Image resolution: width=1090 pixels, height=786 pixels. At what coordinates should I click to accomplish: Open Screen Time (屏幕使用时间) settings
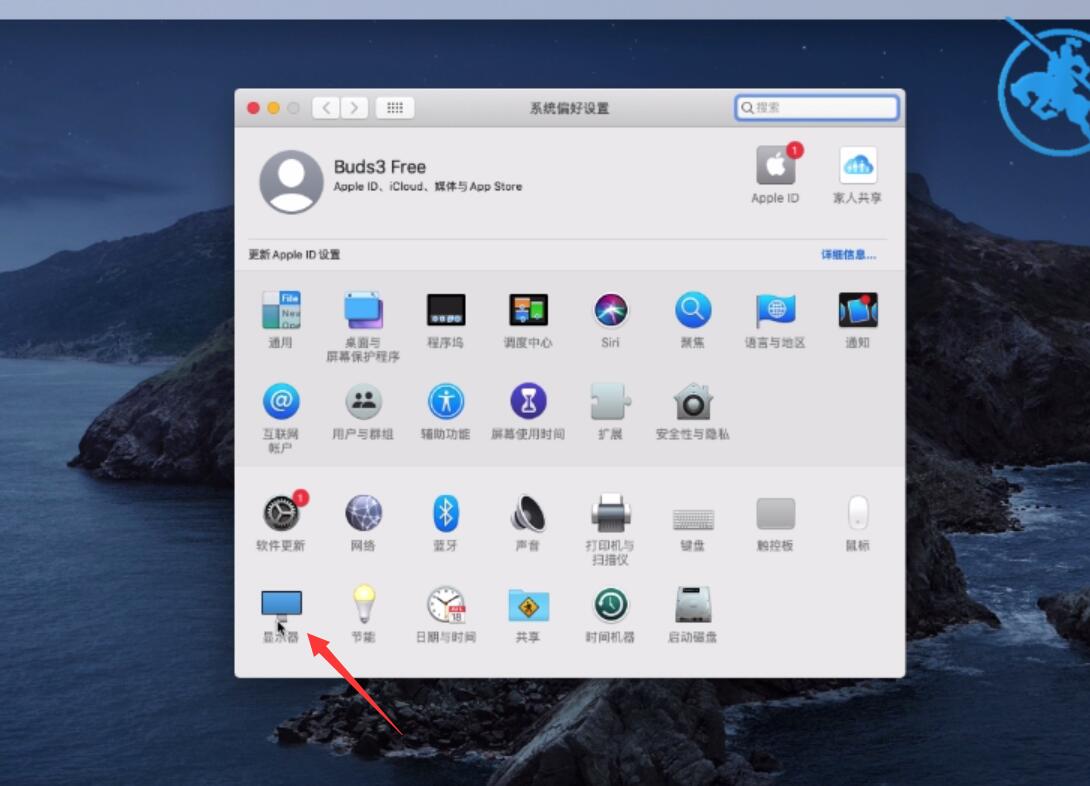pos(528,402)
